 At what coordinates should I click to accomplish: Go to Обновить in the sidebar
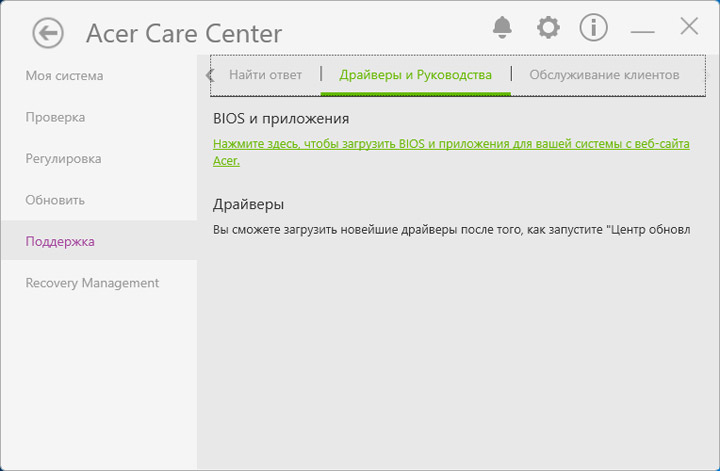point(99,200)
